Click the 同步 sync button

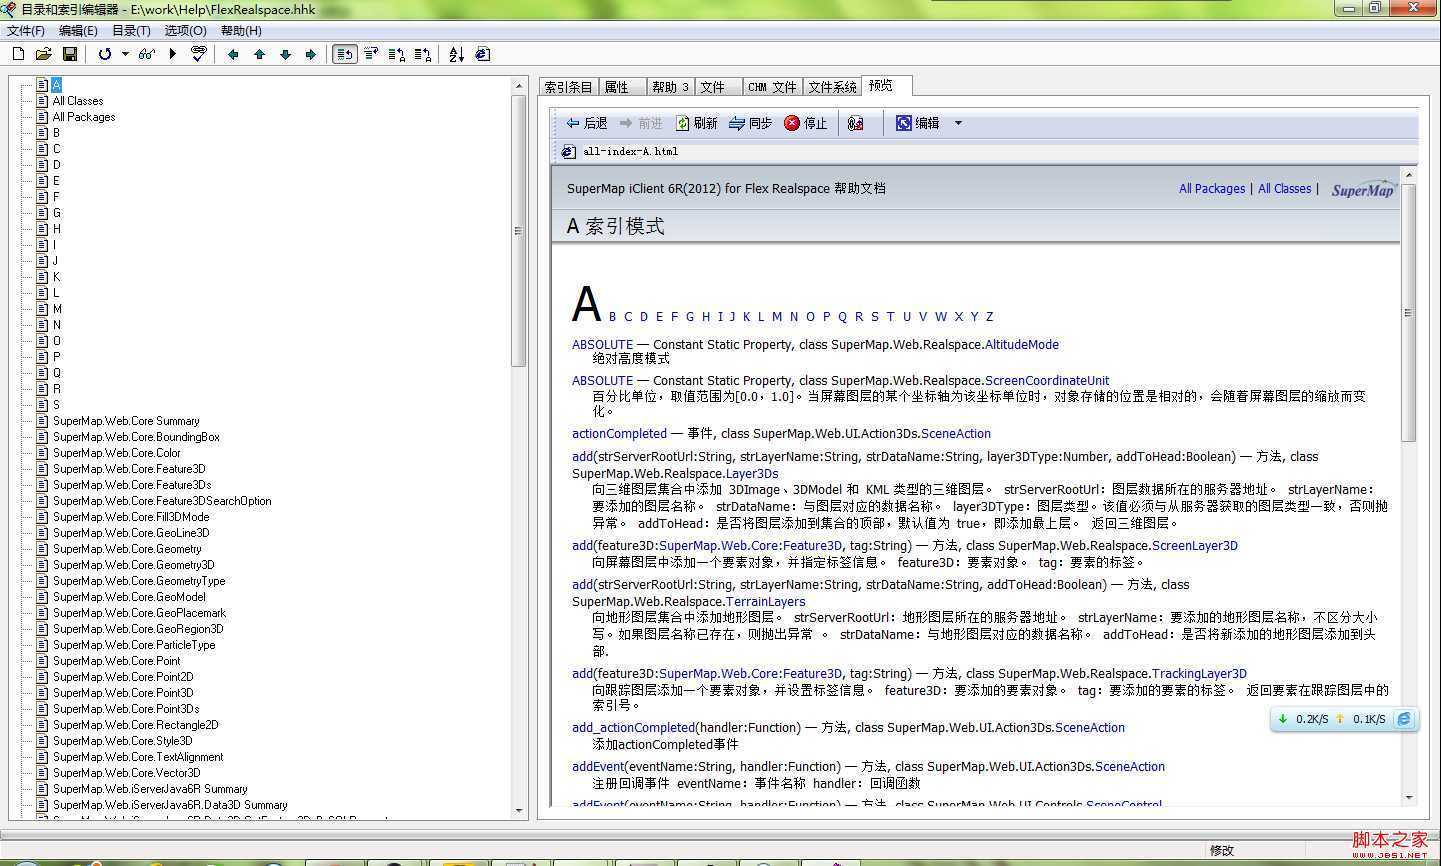click(751, 123)
